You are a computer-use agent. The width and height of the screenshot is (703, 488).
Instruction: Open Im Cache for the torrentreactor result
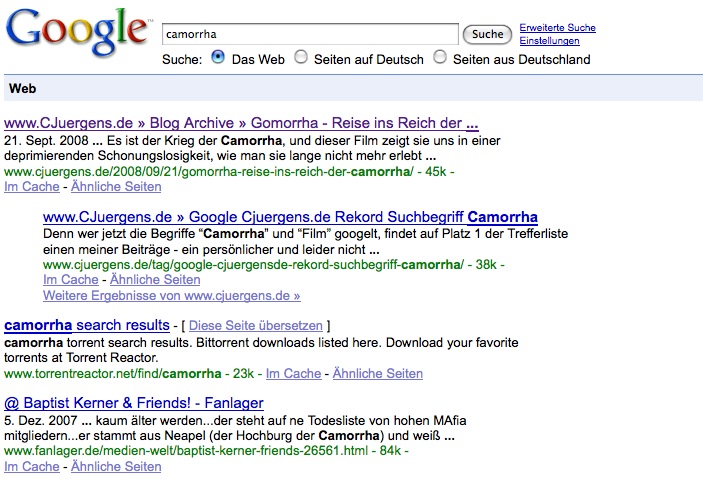tap(294, 373)
